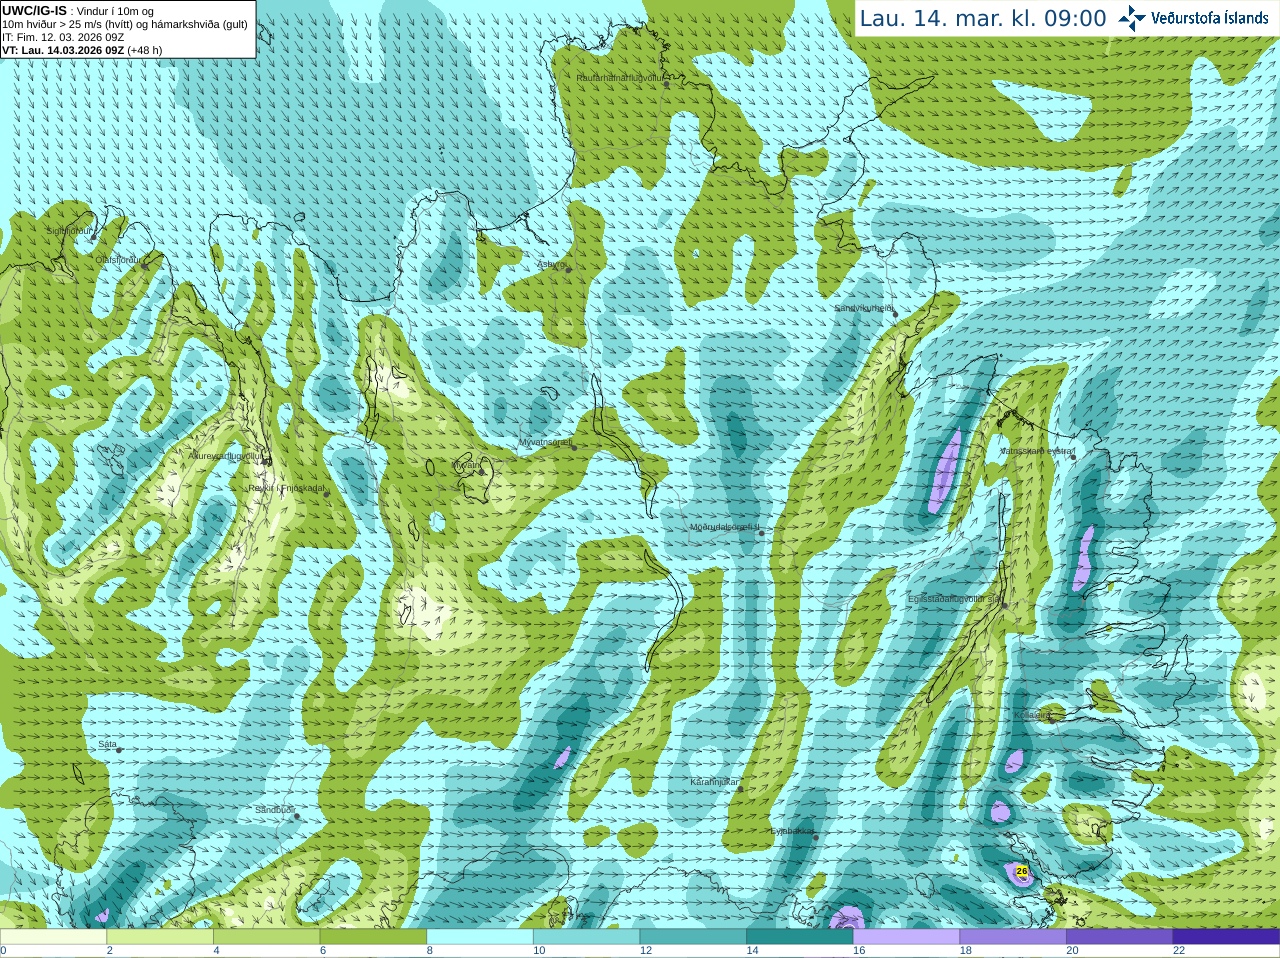Click the Egilsstaðaflugvöllur station label
Screen dimensions: 1280x958
[x=954, y=599]
